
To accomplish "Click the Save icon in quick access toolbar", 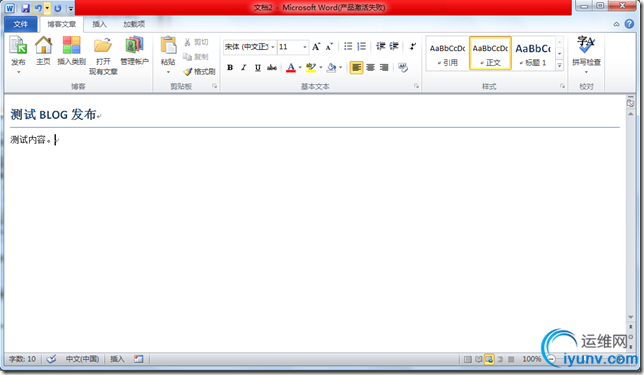I will pyautogui.click(x=25, y=8).
